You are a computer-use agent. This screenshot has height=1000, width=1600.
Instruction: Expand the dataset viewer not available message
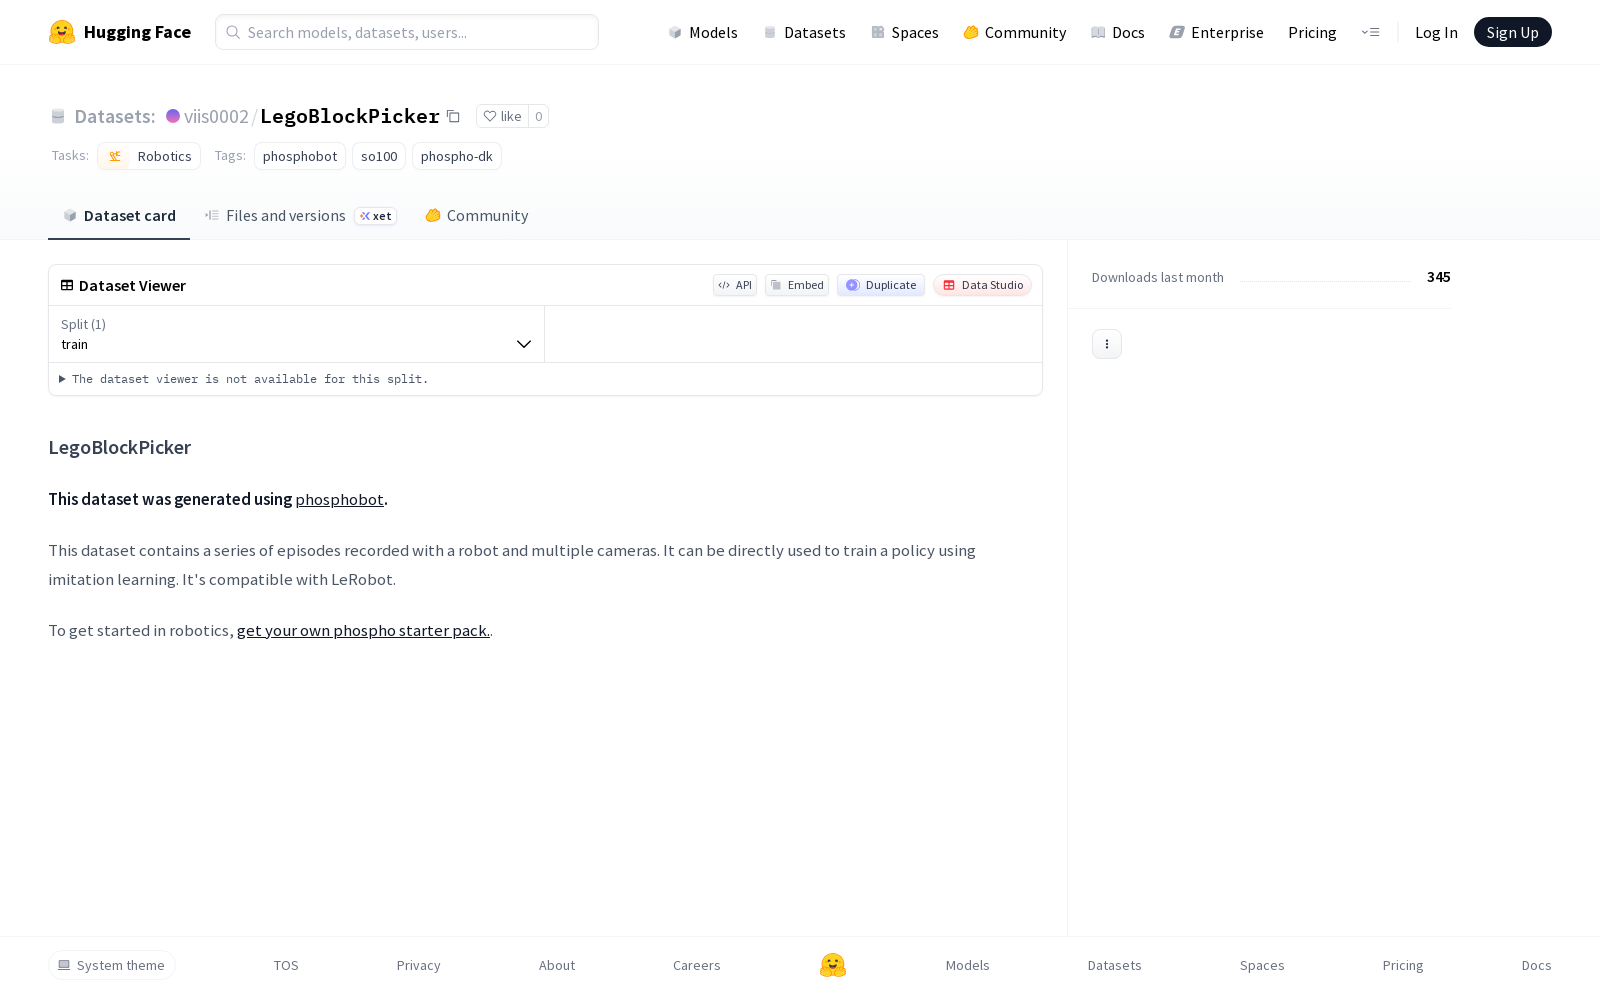pyautogui.click(x=244, y=379)
